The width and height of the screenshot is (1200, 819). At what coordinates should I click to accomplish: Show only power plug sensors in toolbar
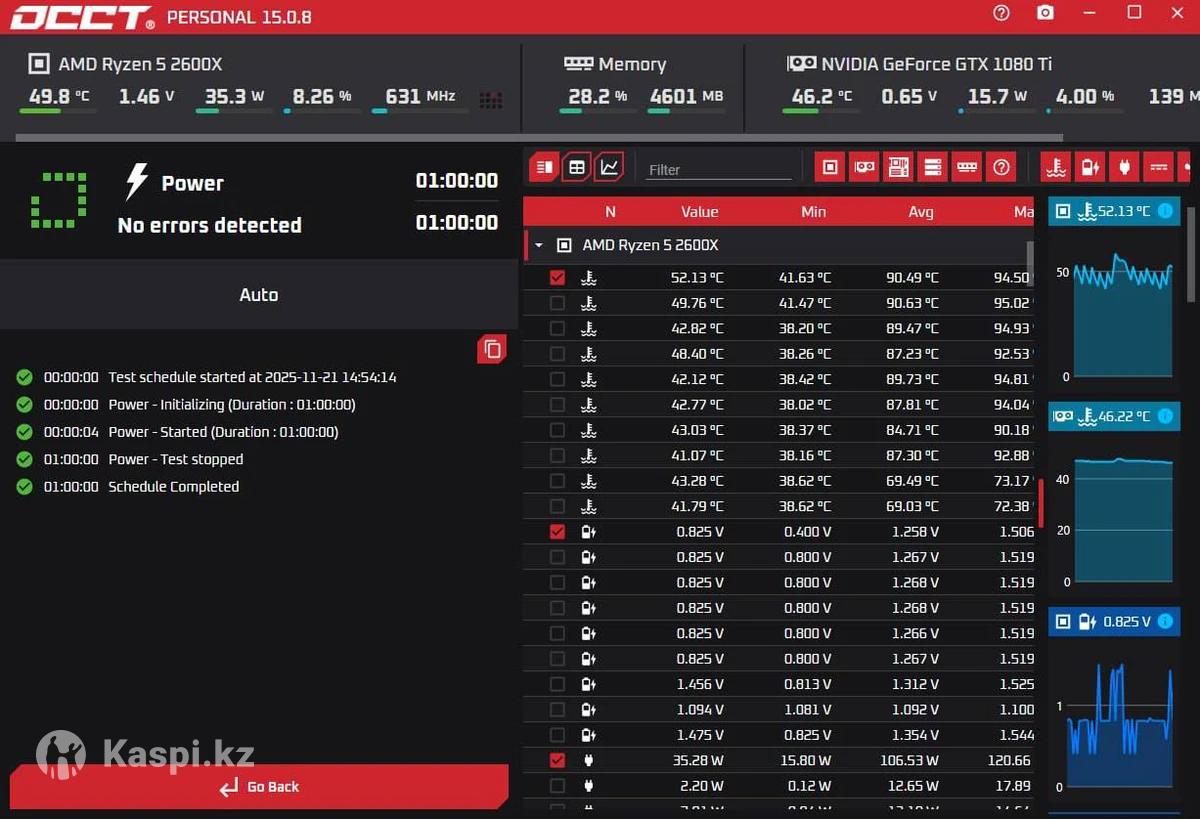pyautogui.click(x=1124, y=167)
